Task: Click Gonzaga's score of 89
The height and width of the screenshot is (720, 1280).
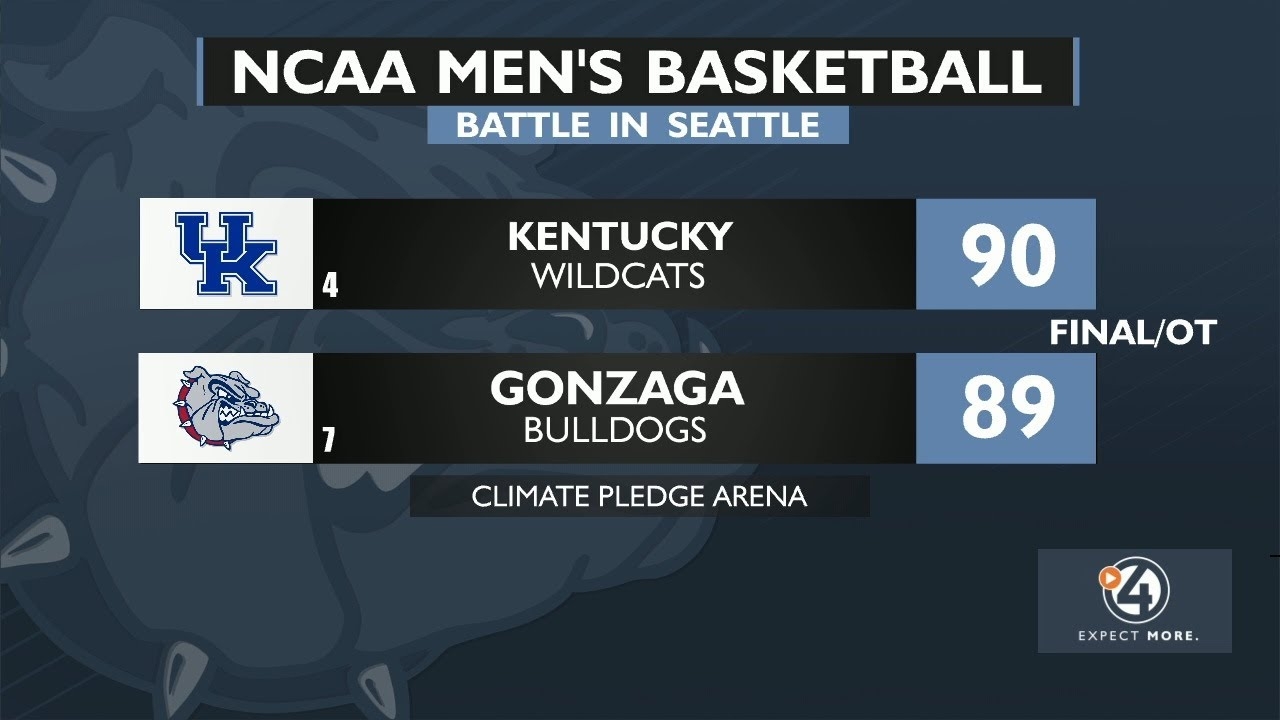Action: point(1008,407)
